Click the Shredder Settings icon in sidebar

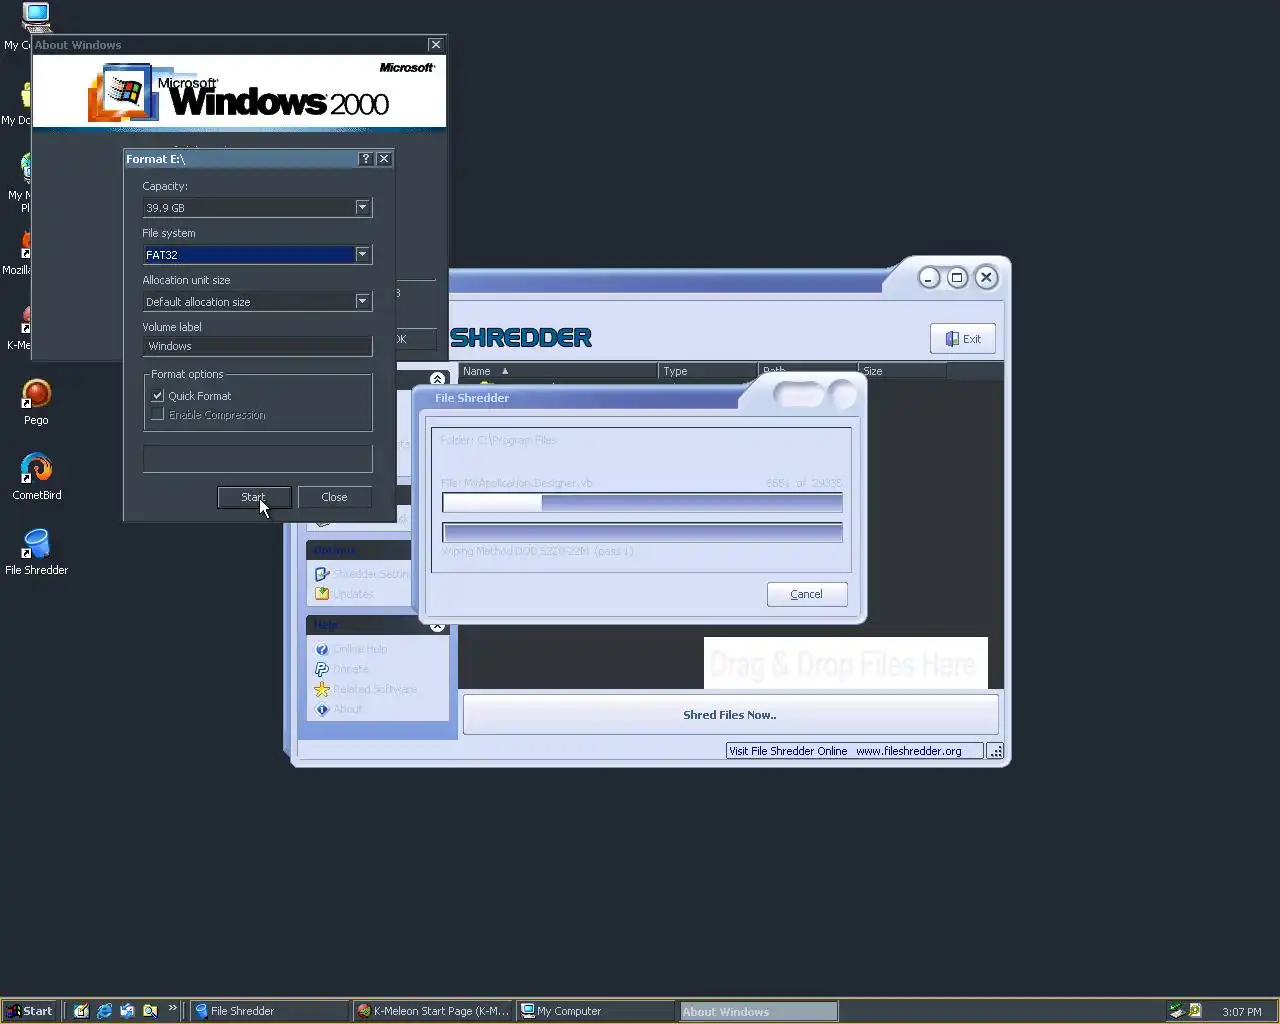(x=322, y=574)
